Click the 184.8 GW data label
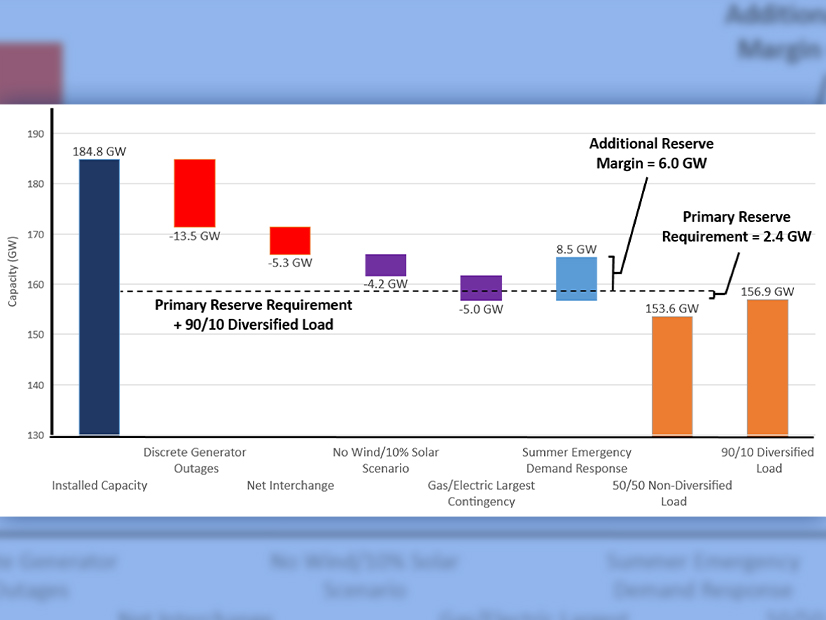This screenshot has height=620, width=826. point(99,151)
